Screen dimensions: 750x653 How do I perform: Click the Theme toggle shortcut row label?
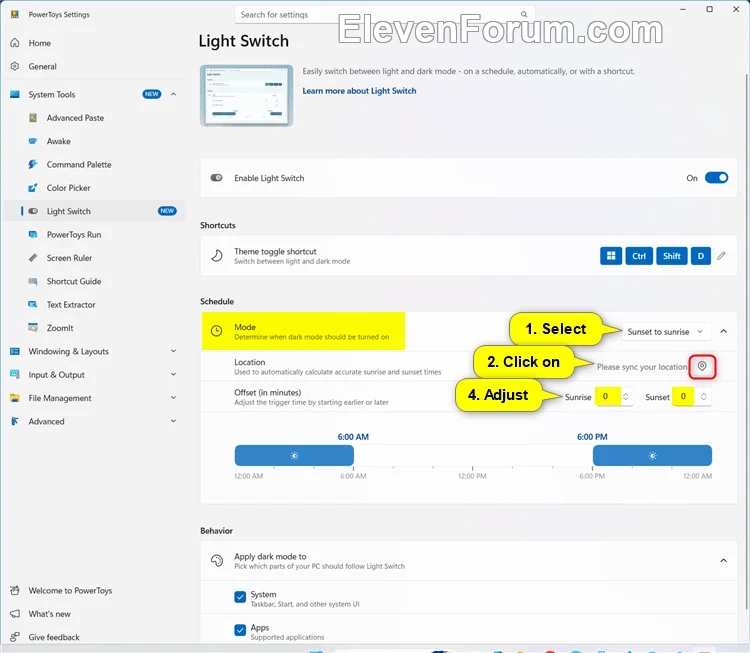click(x=275, y=252)
